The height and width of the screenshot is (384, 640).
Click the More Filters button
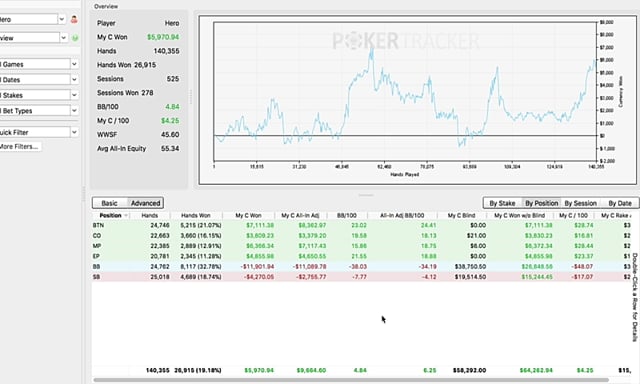[x=19, y=146]
